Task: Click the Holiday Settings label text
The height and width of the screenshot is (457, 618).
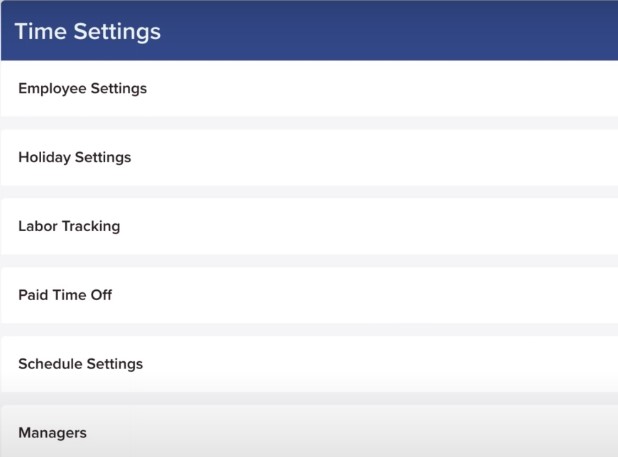Action: [74, 158]
